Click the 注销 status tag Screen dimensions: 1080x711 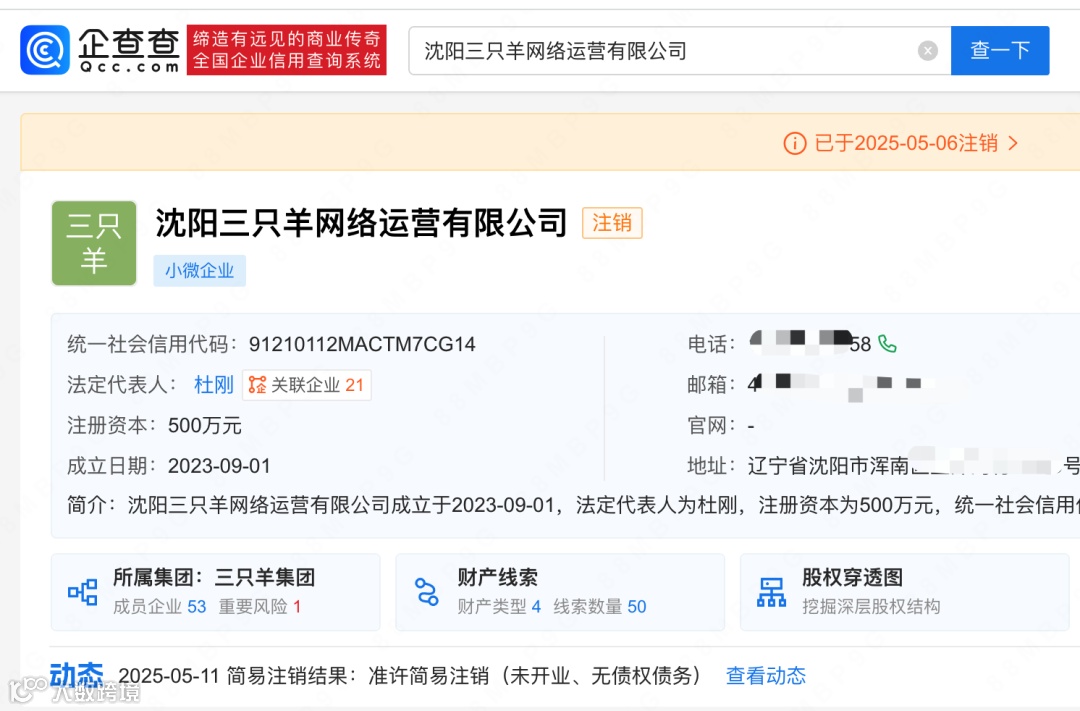pyautogui.click(x=612, y=223)
